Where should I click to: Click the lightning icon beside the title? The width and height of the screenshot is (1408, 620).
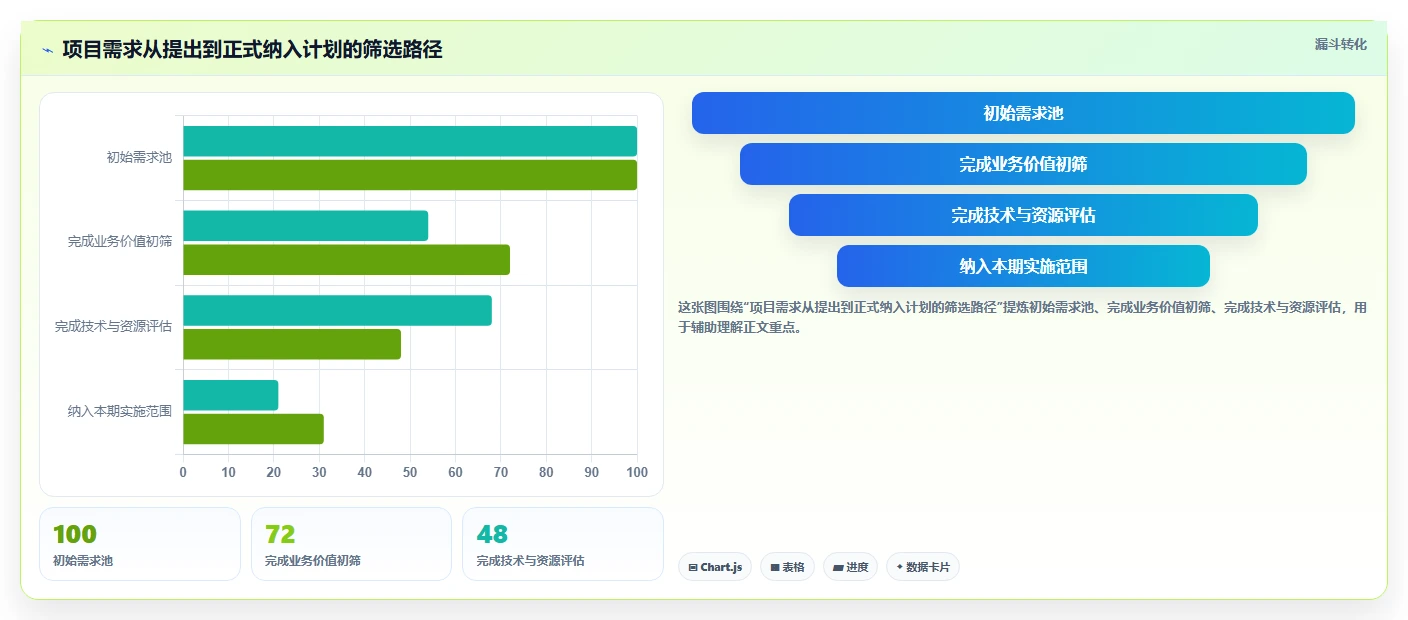pyautogui.click(x=47, y=50)
